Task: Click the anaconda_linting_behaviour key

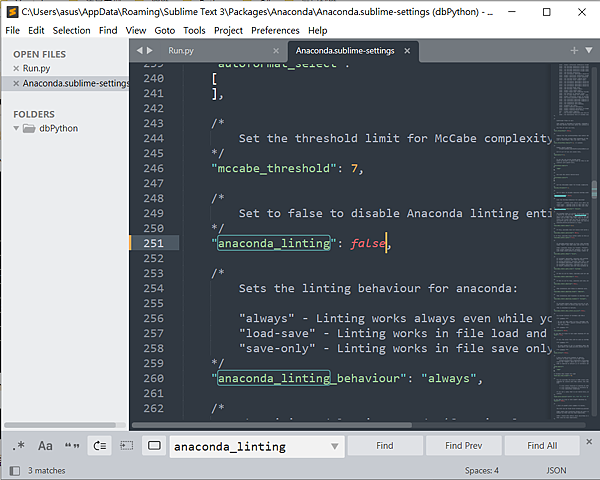Action: (x=309, y=378)
